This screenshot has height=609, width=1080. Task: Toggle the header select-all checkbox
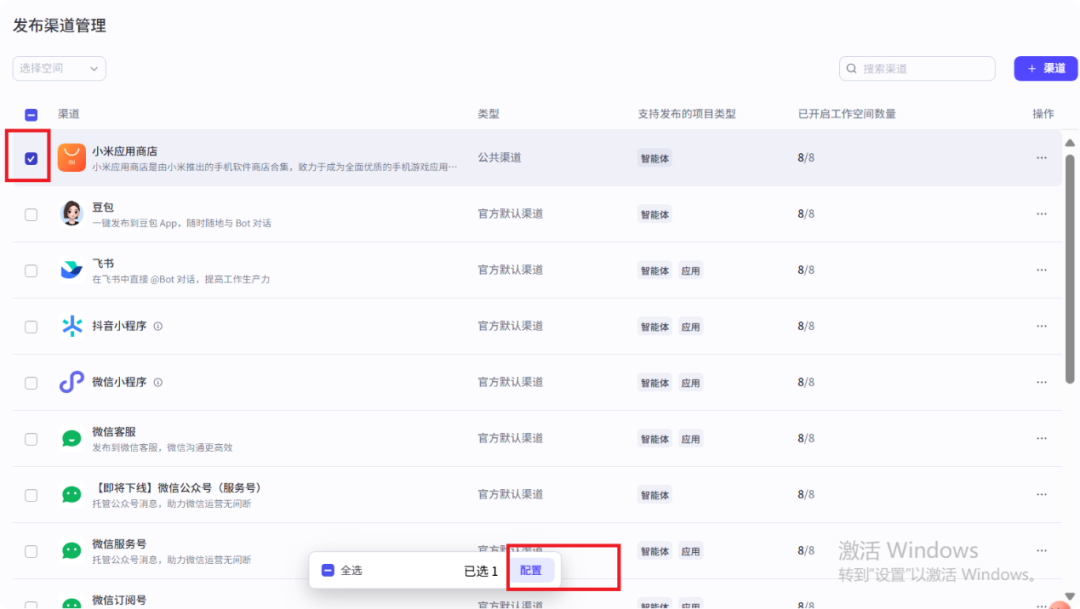tap(31, 115)
